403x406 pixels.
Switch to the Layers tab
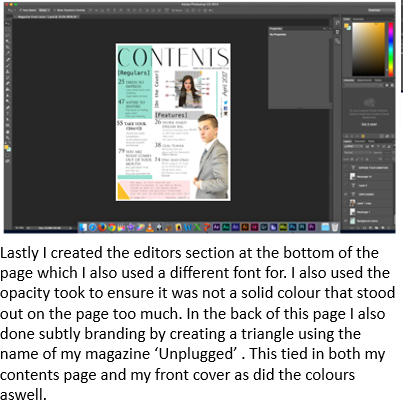click(x=347, y=141)
